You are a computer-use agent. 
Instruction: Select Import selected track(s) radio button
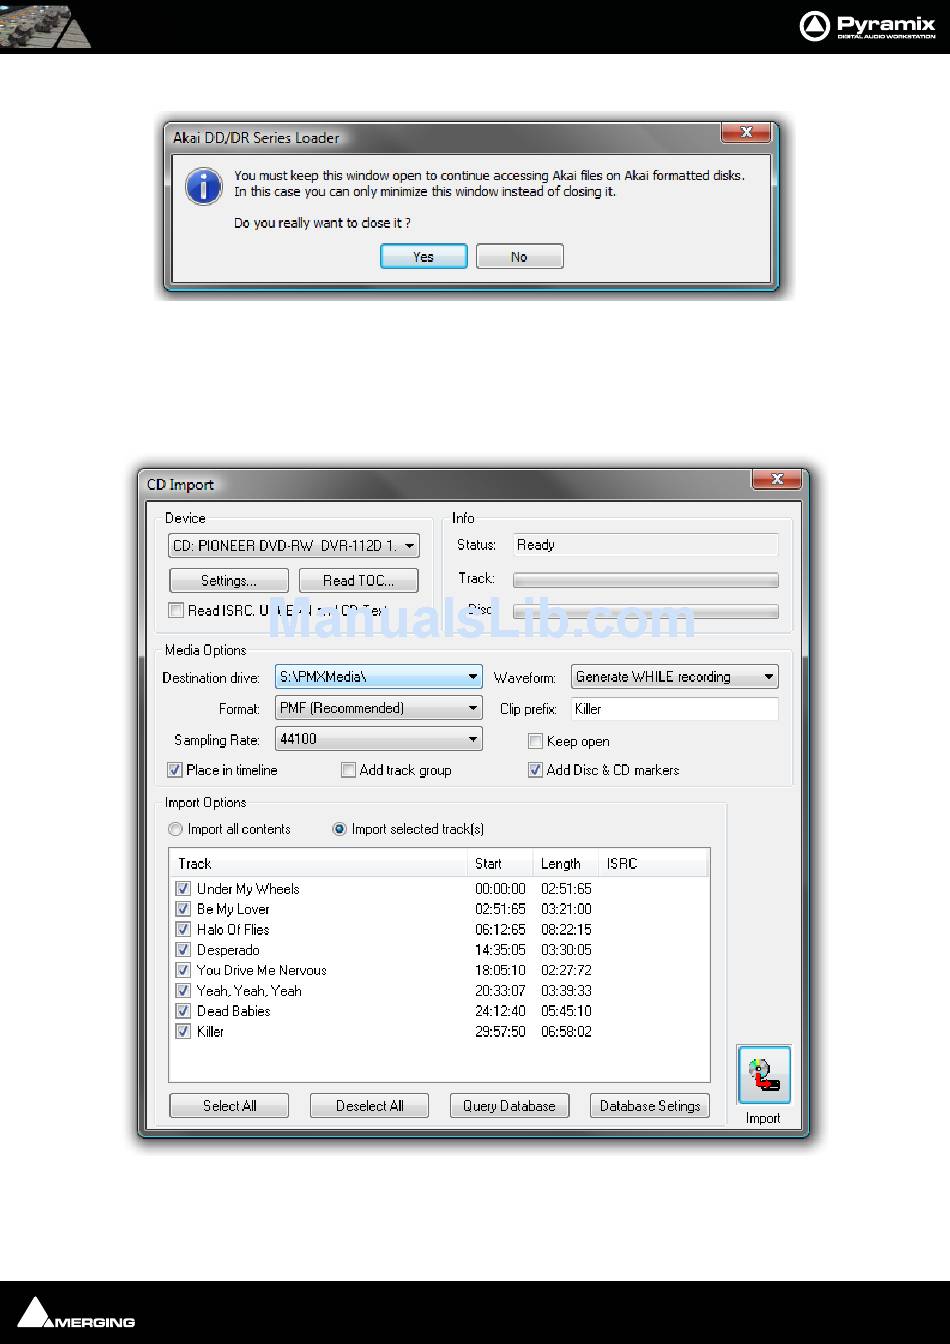click(x=340, y=829)
